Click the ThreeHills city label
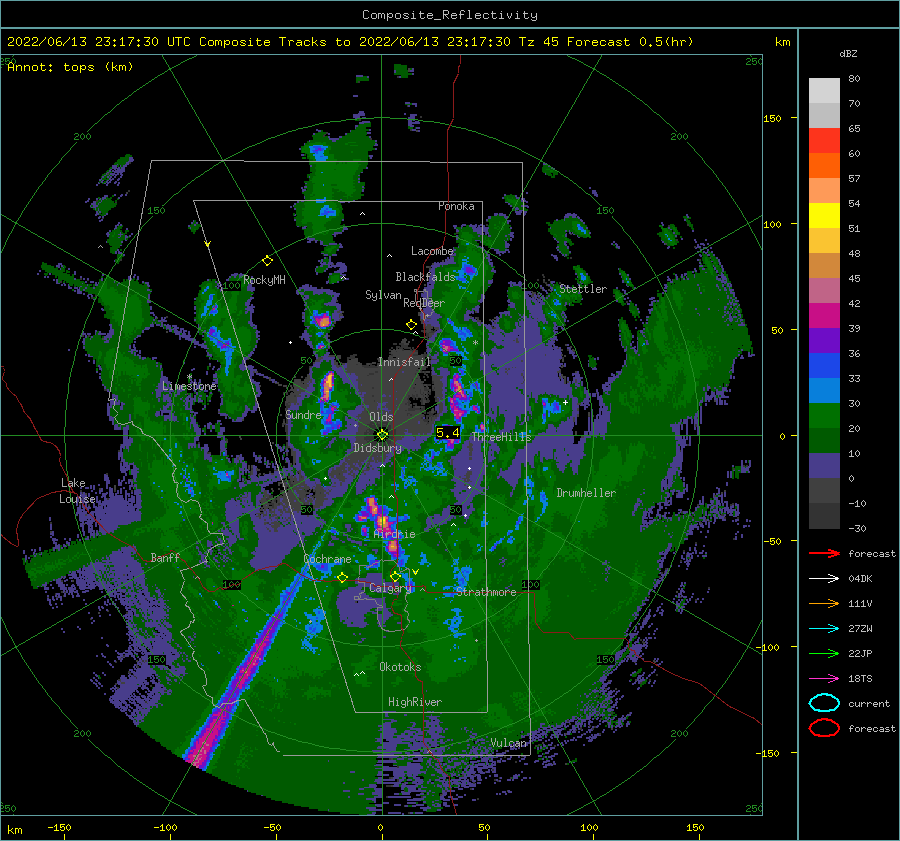900x841 pixels. (x=502, y=437)
